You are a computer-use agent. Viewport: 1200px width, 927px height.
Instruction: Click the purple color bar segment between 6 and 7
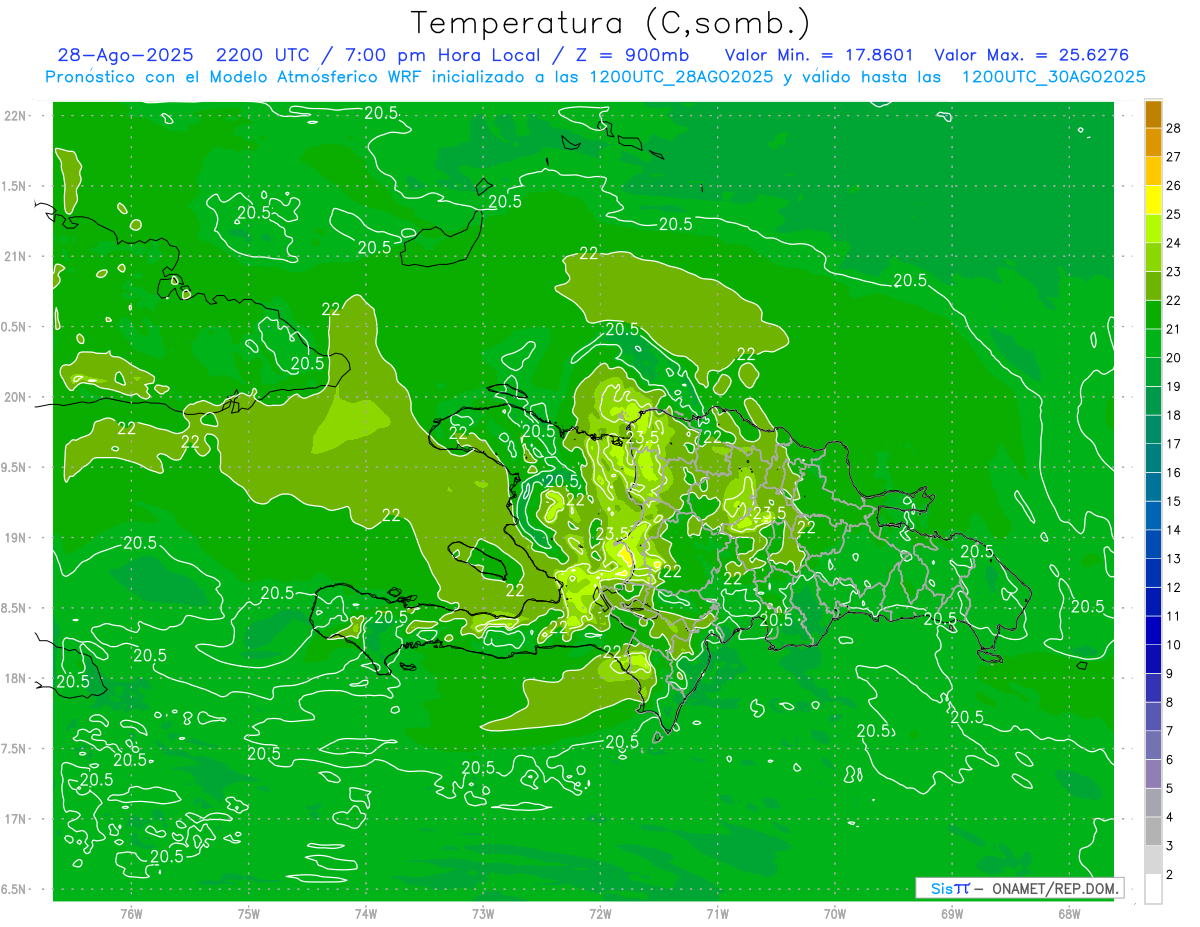click(x=1153, y=745)
